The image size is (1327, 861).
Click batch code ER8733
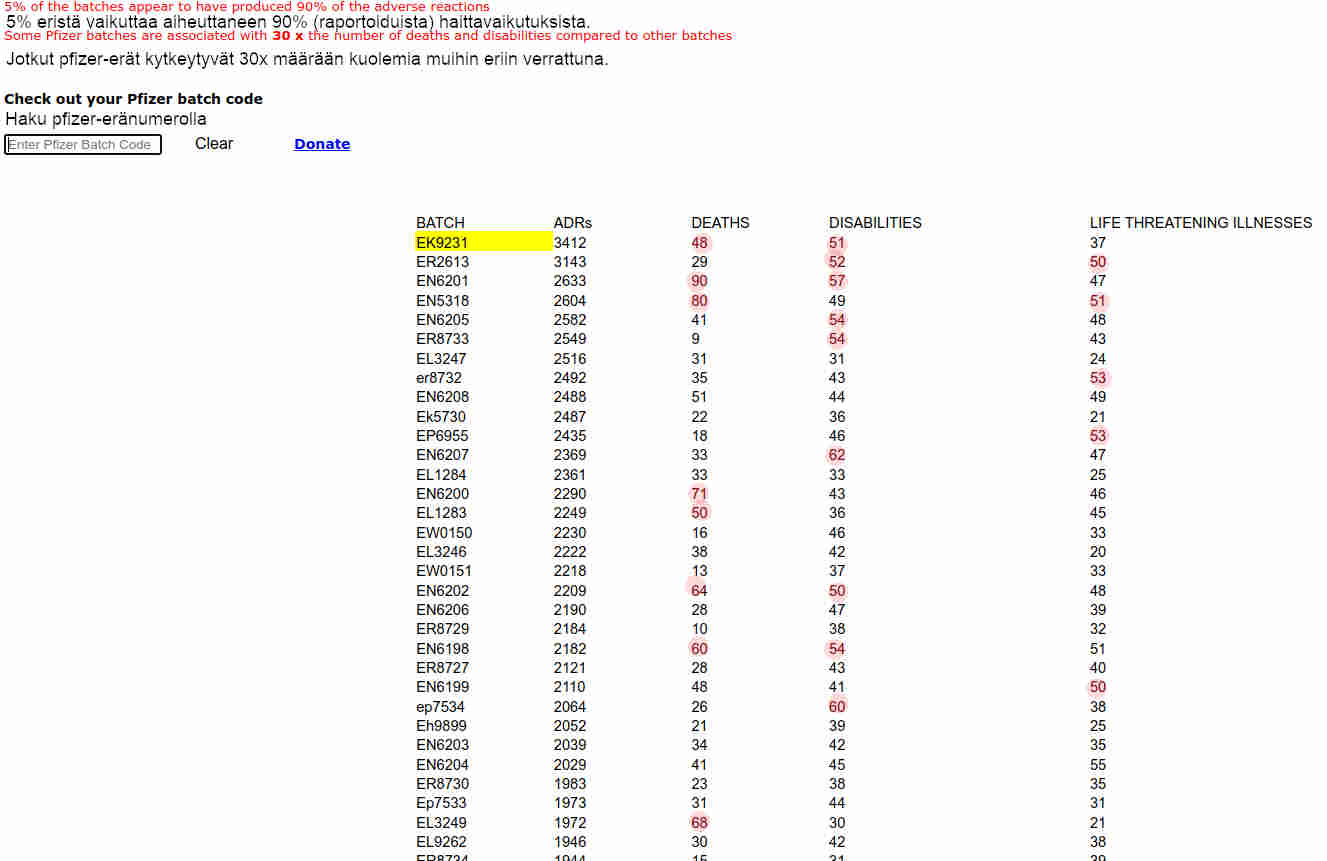coord(442,339)
